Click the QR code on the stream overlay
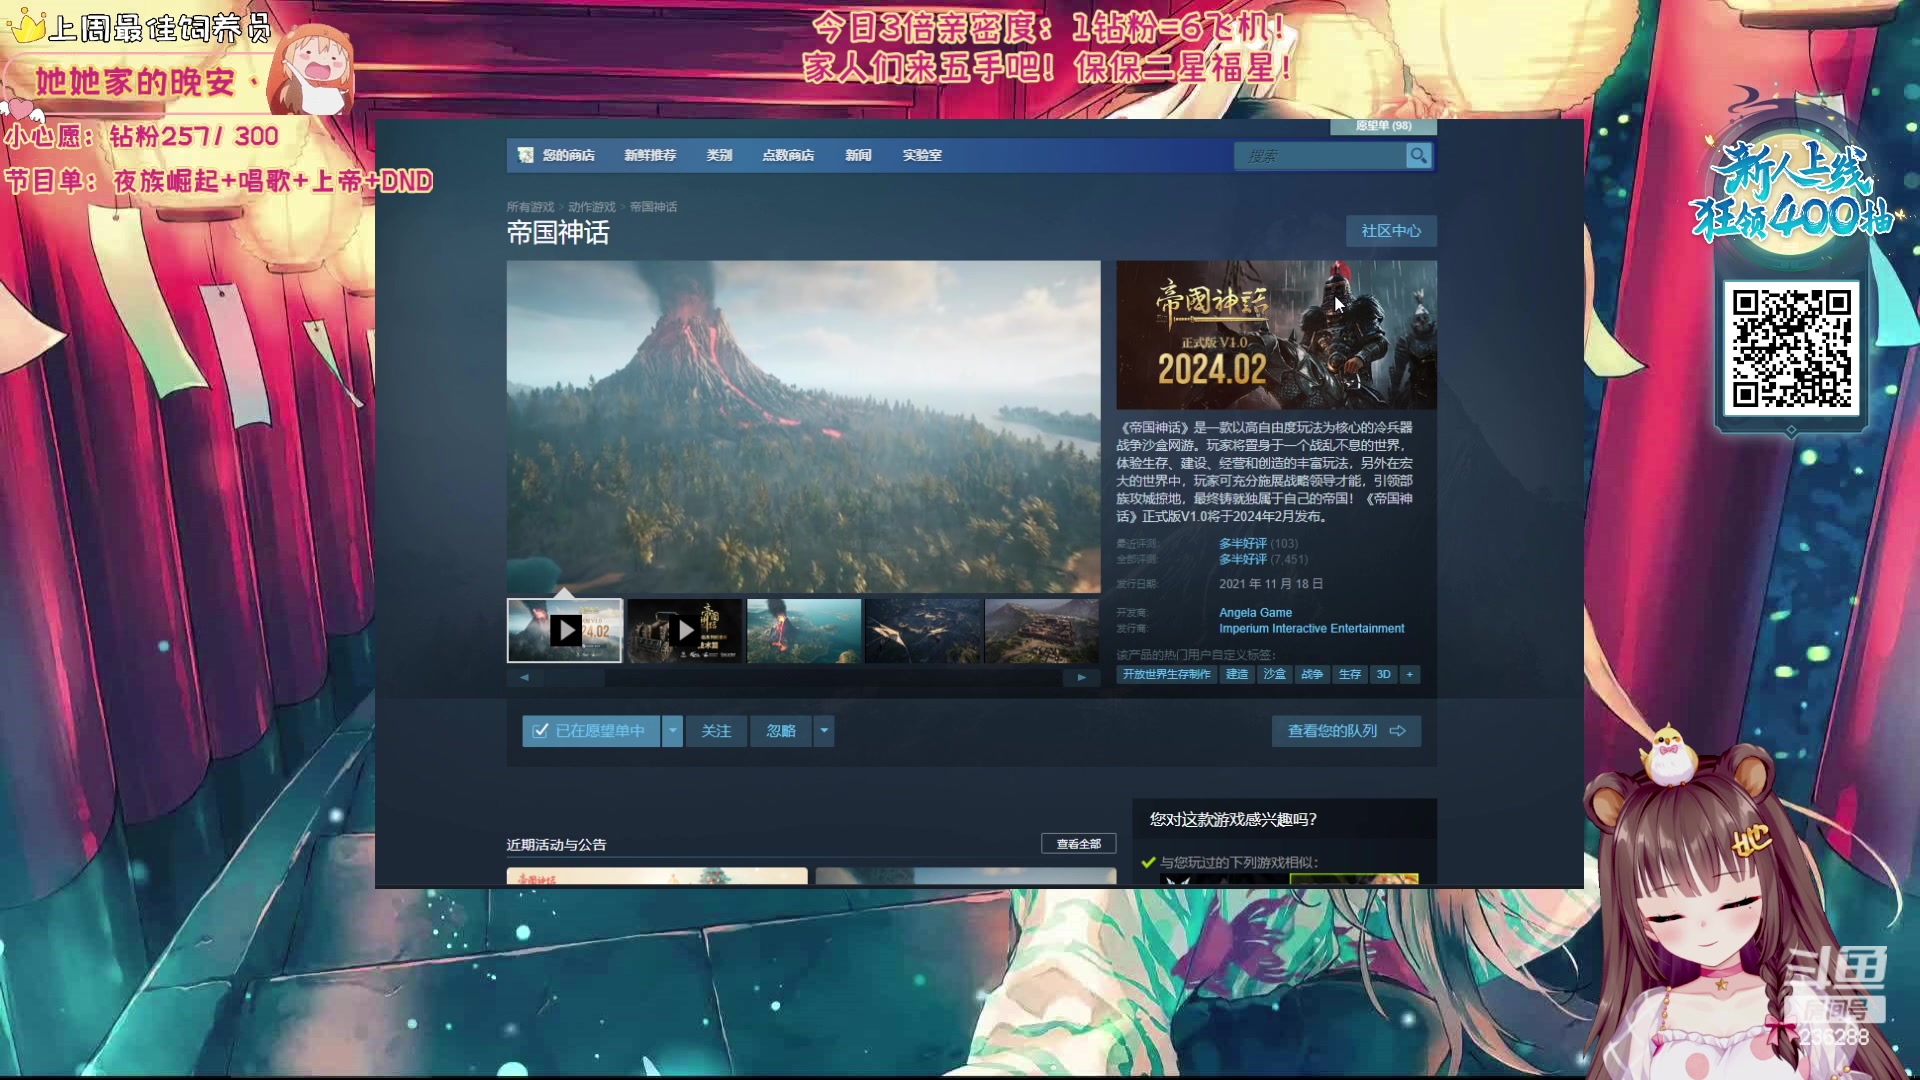Image resolution: width=1920 pixels, height=1080 pixels. [1791, 348]
